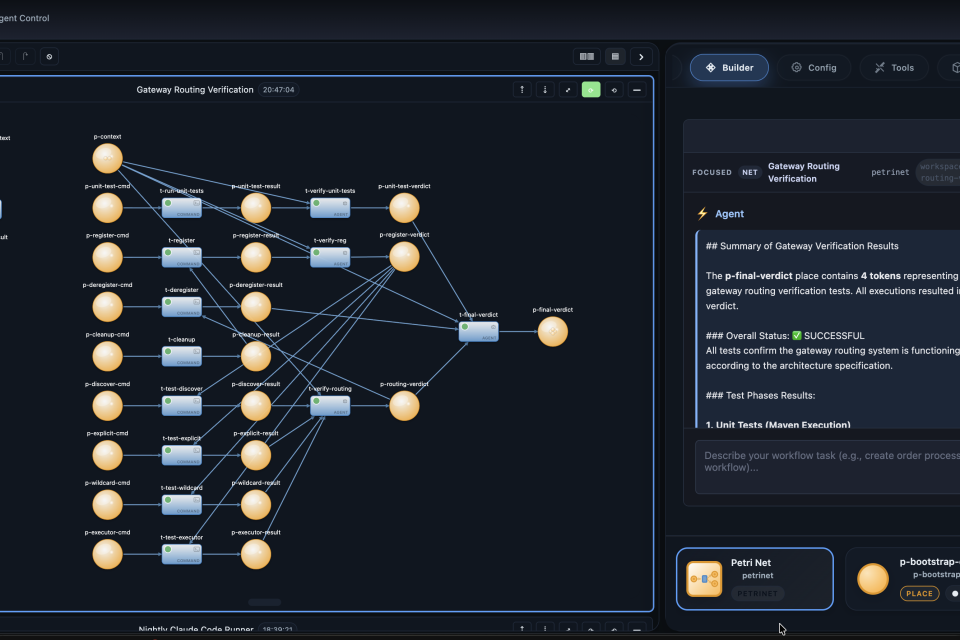Select the t-final-verdict transition node
The height and width of the screenshot is (640, 960).
pos(478,332)
